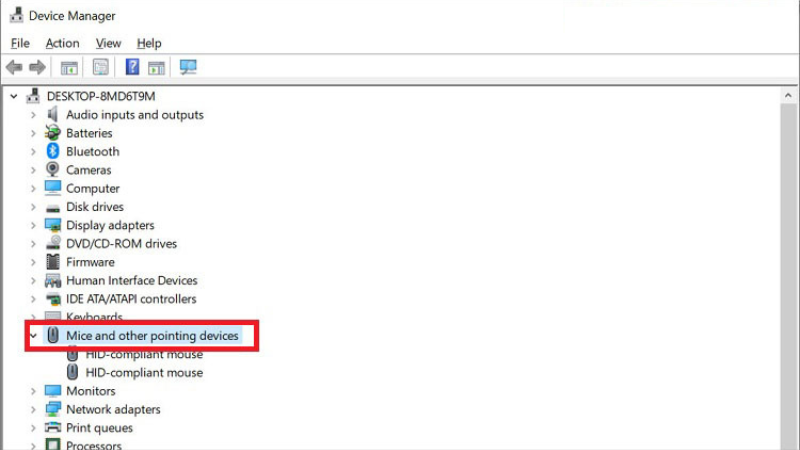
Task: Expand the Firmware chevron
Action: click(33, 262)
